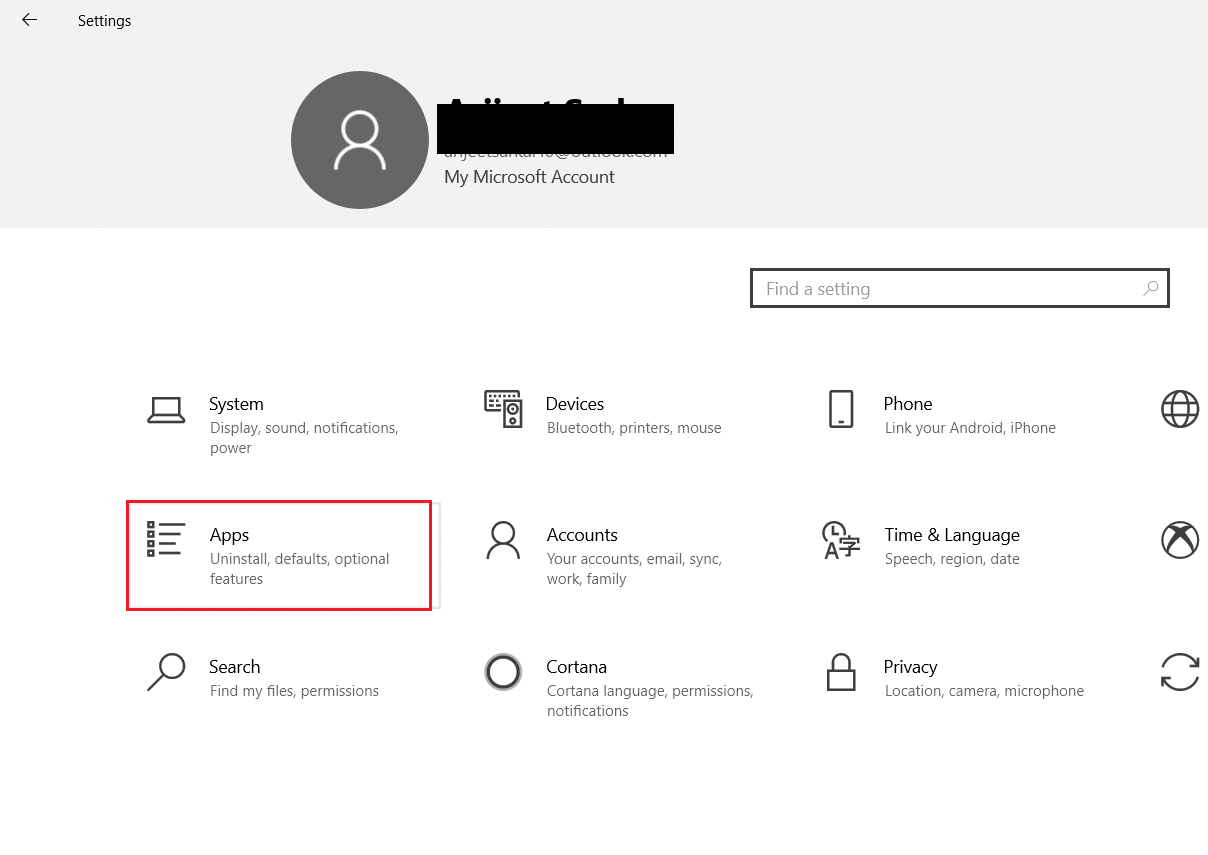Open Accounts settings
This screenshot has width=1208, height=855.
click(x=582, y=535)
